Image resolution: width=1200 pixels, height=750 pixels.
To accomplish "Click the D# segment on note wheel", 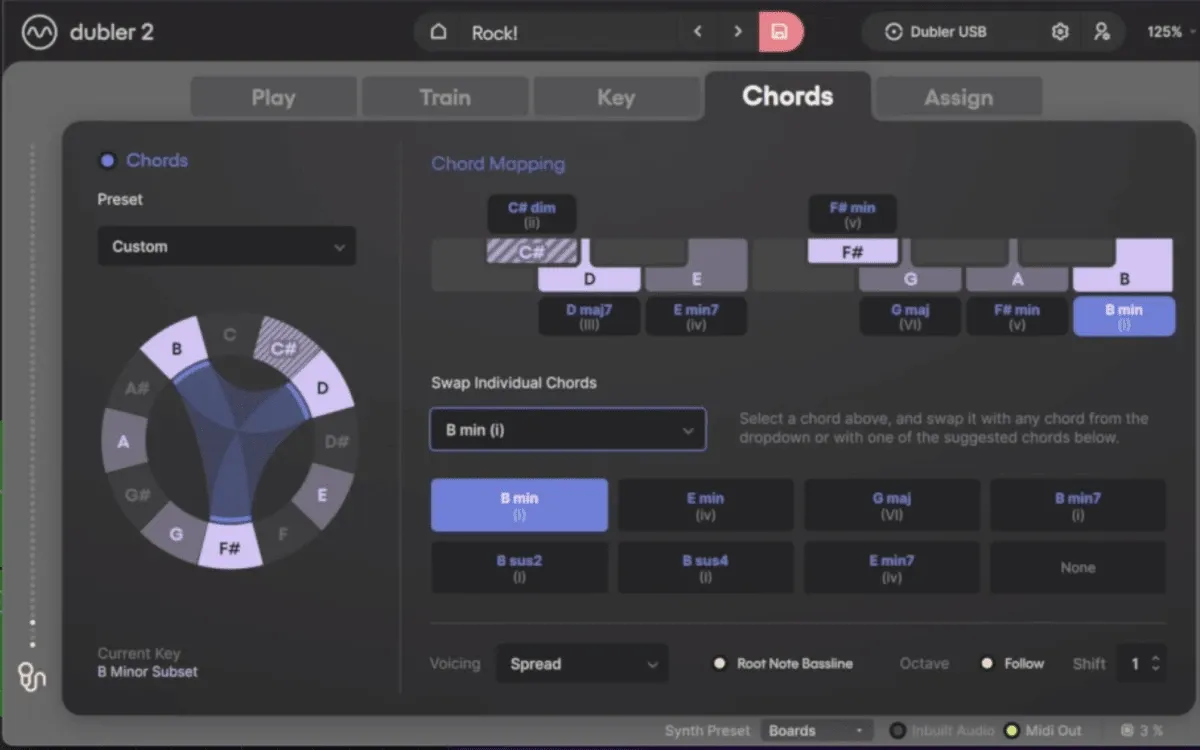I will 337,441.
